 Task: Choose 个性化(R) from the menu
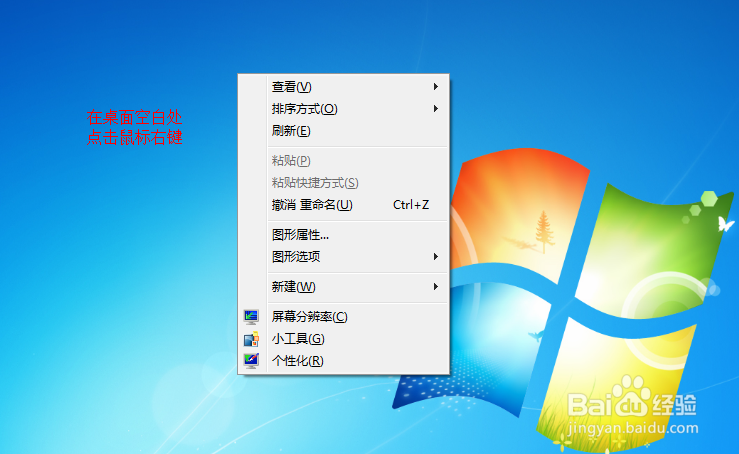(343, 361)
